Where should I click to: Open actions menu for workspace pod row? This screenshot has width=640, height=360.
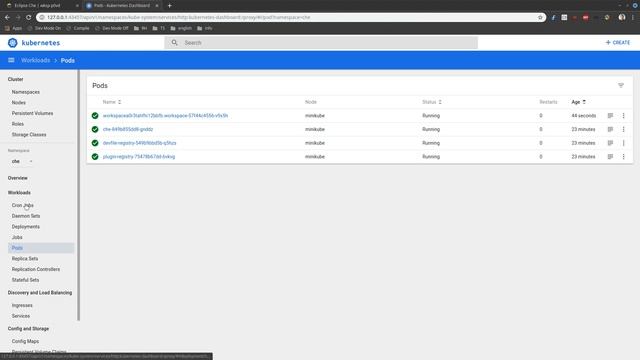[623, 116]
